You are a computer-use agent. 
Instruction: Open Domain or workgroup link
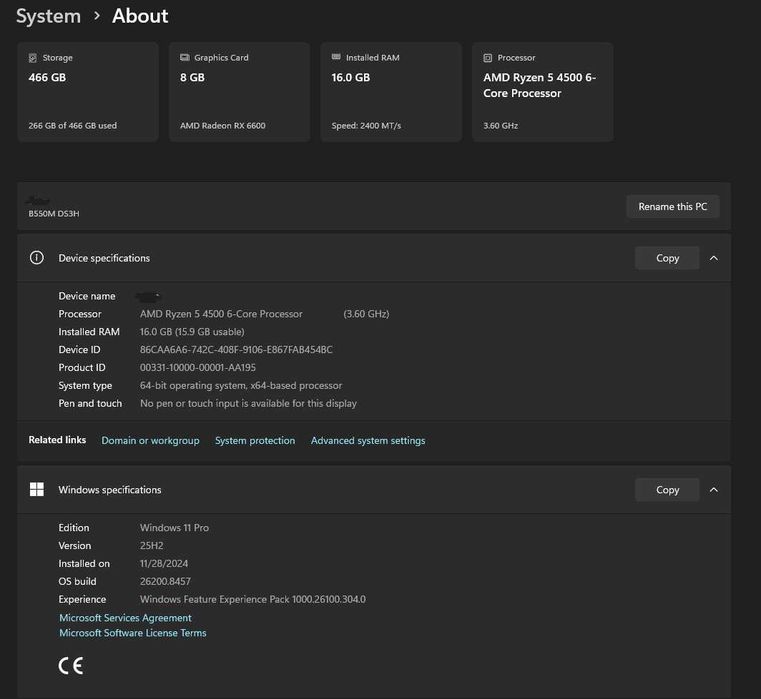150,441
